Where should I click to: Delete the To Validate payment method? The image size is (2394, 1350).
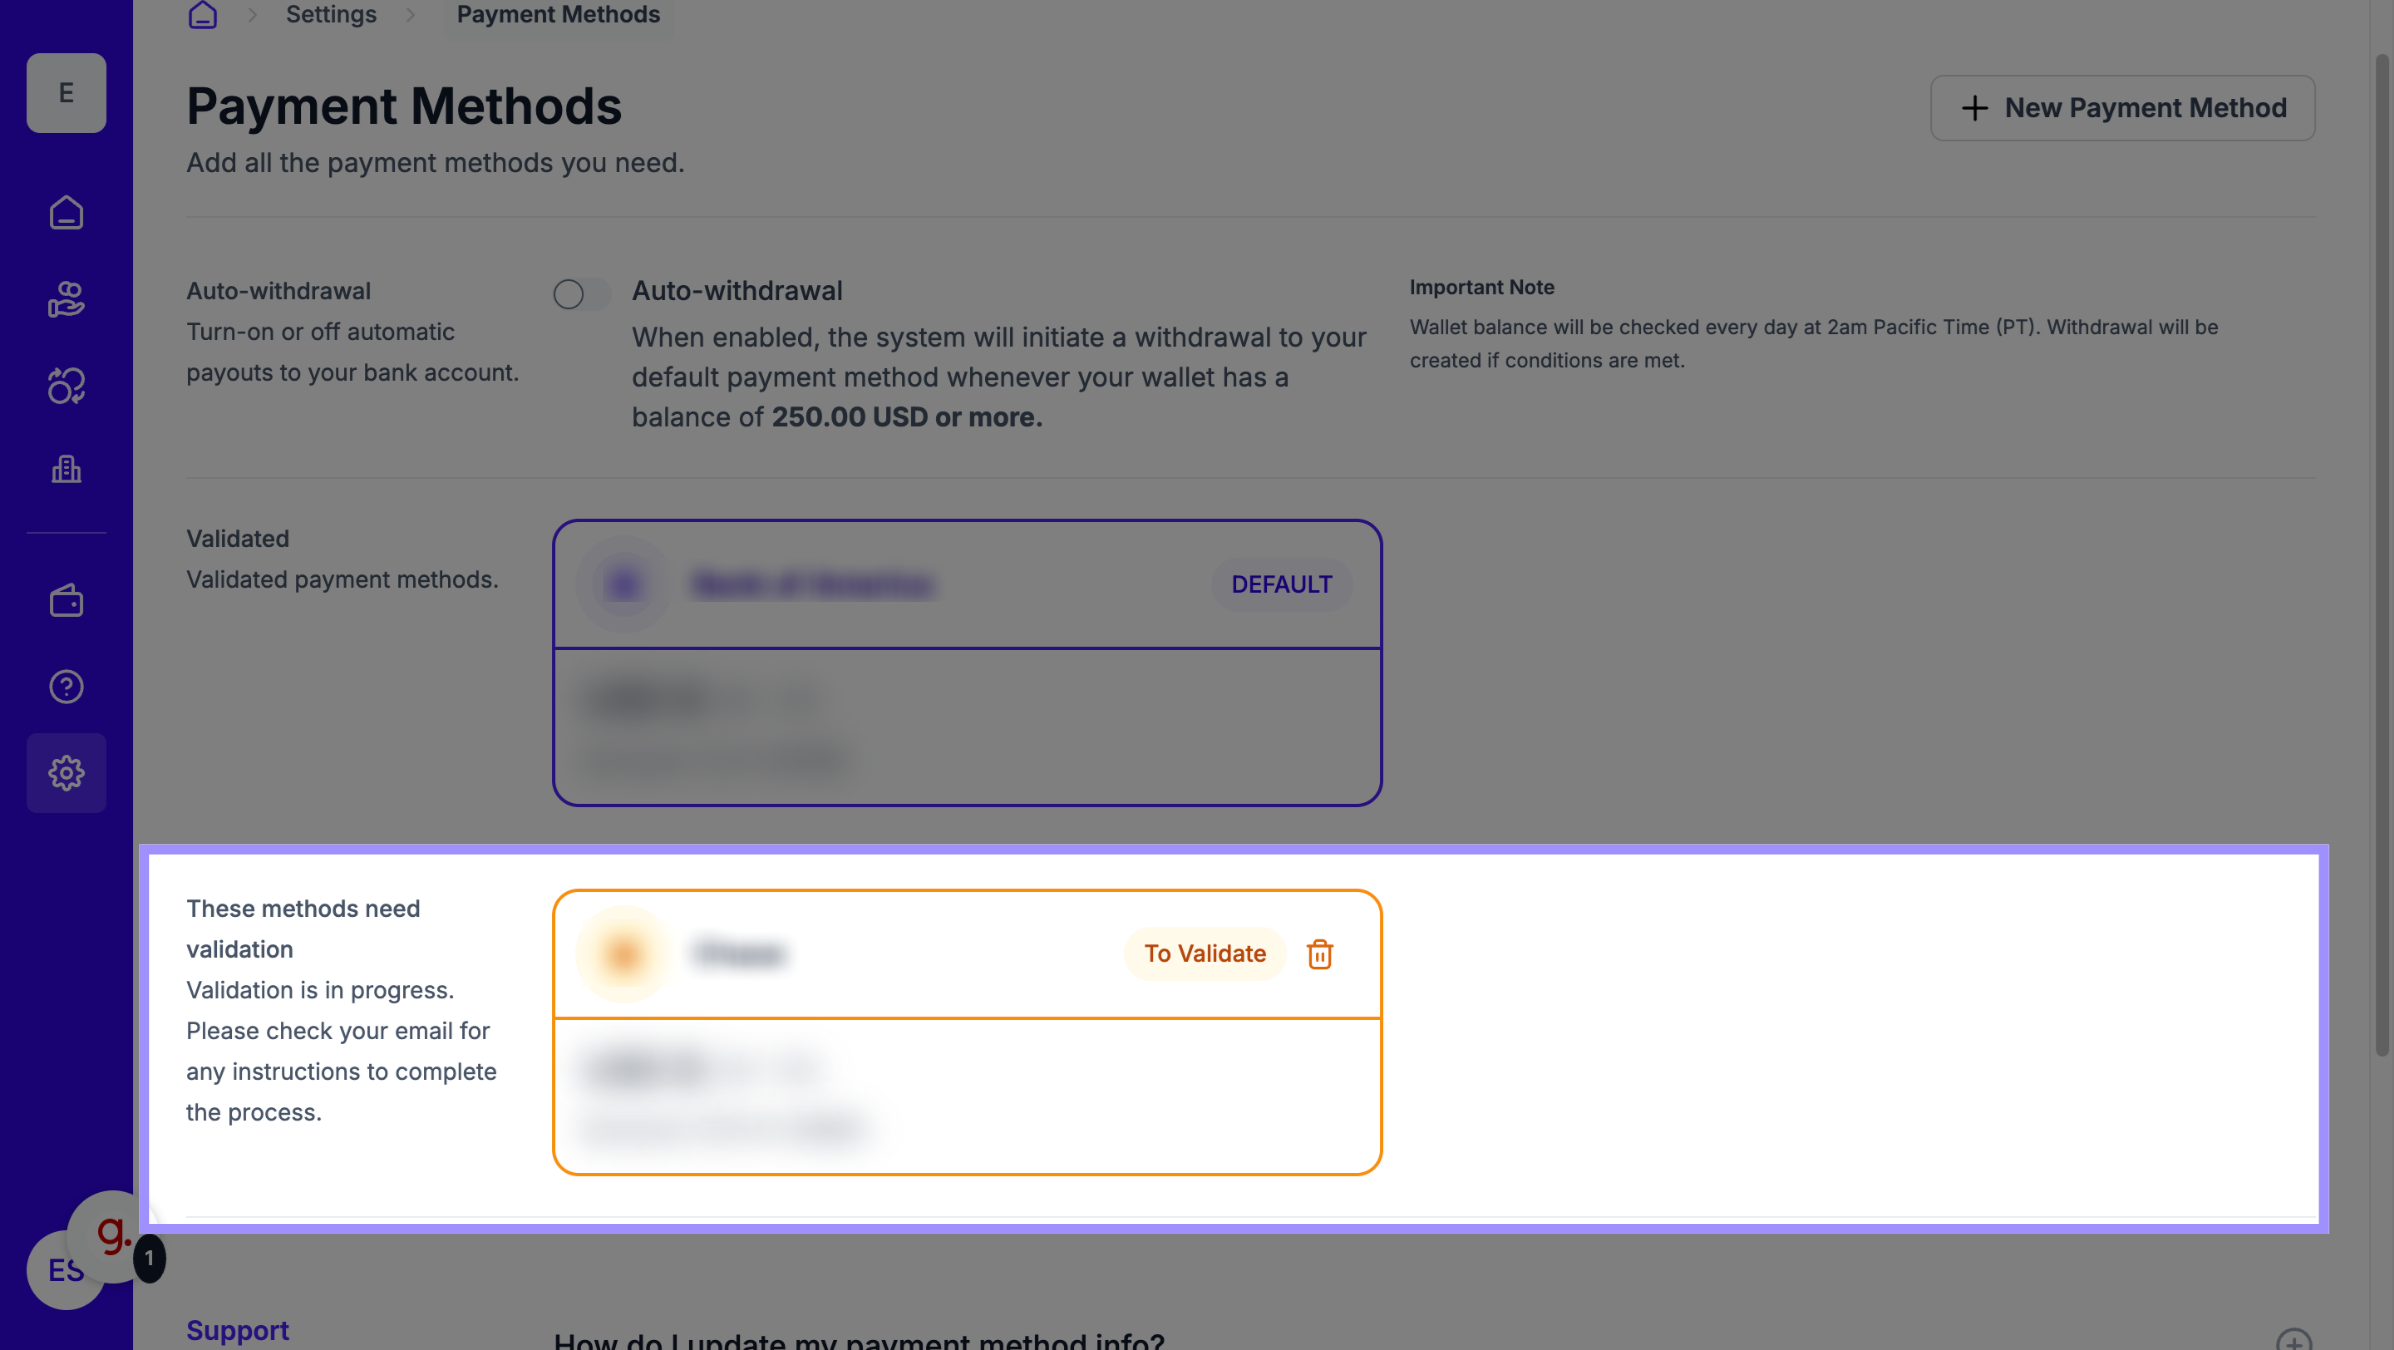[1319, 954]
